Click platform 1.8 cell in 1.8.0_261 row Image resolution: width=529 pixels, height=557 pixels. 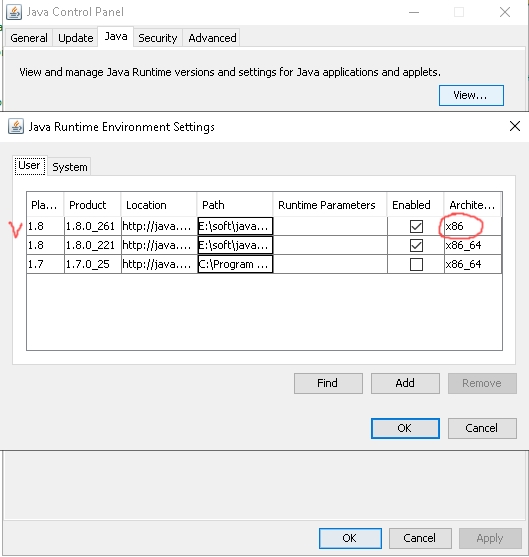point(45,226)
